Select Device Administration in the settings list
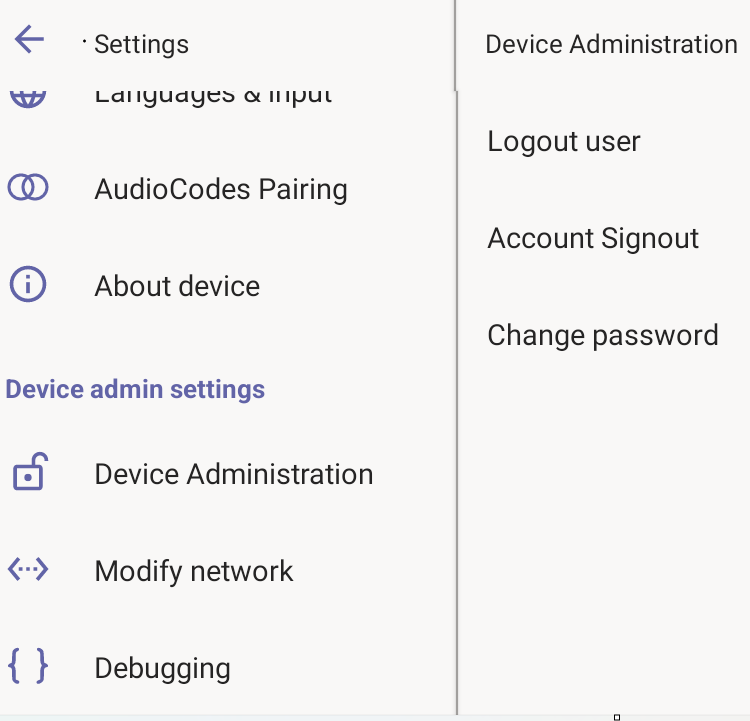The image size is (750, 721). pyautogui.click(x=228, y=474)
